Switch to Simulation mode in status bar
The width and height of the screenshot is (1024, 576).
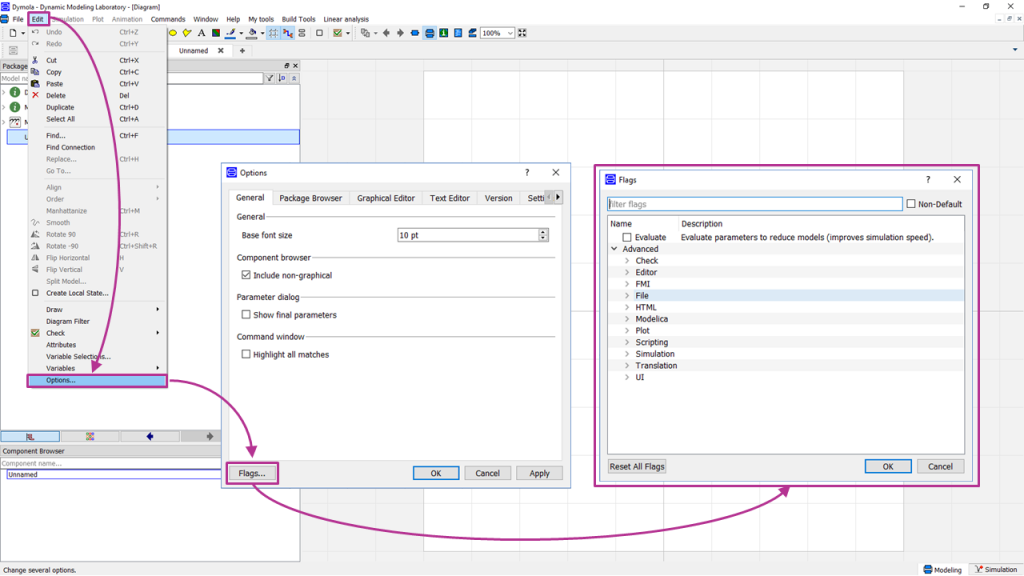[x=996, y=569]
